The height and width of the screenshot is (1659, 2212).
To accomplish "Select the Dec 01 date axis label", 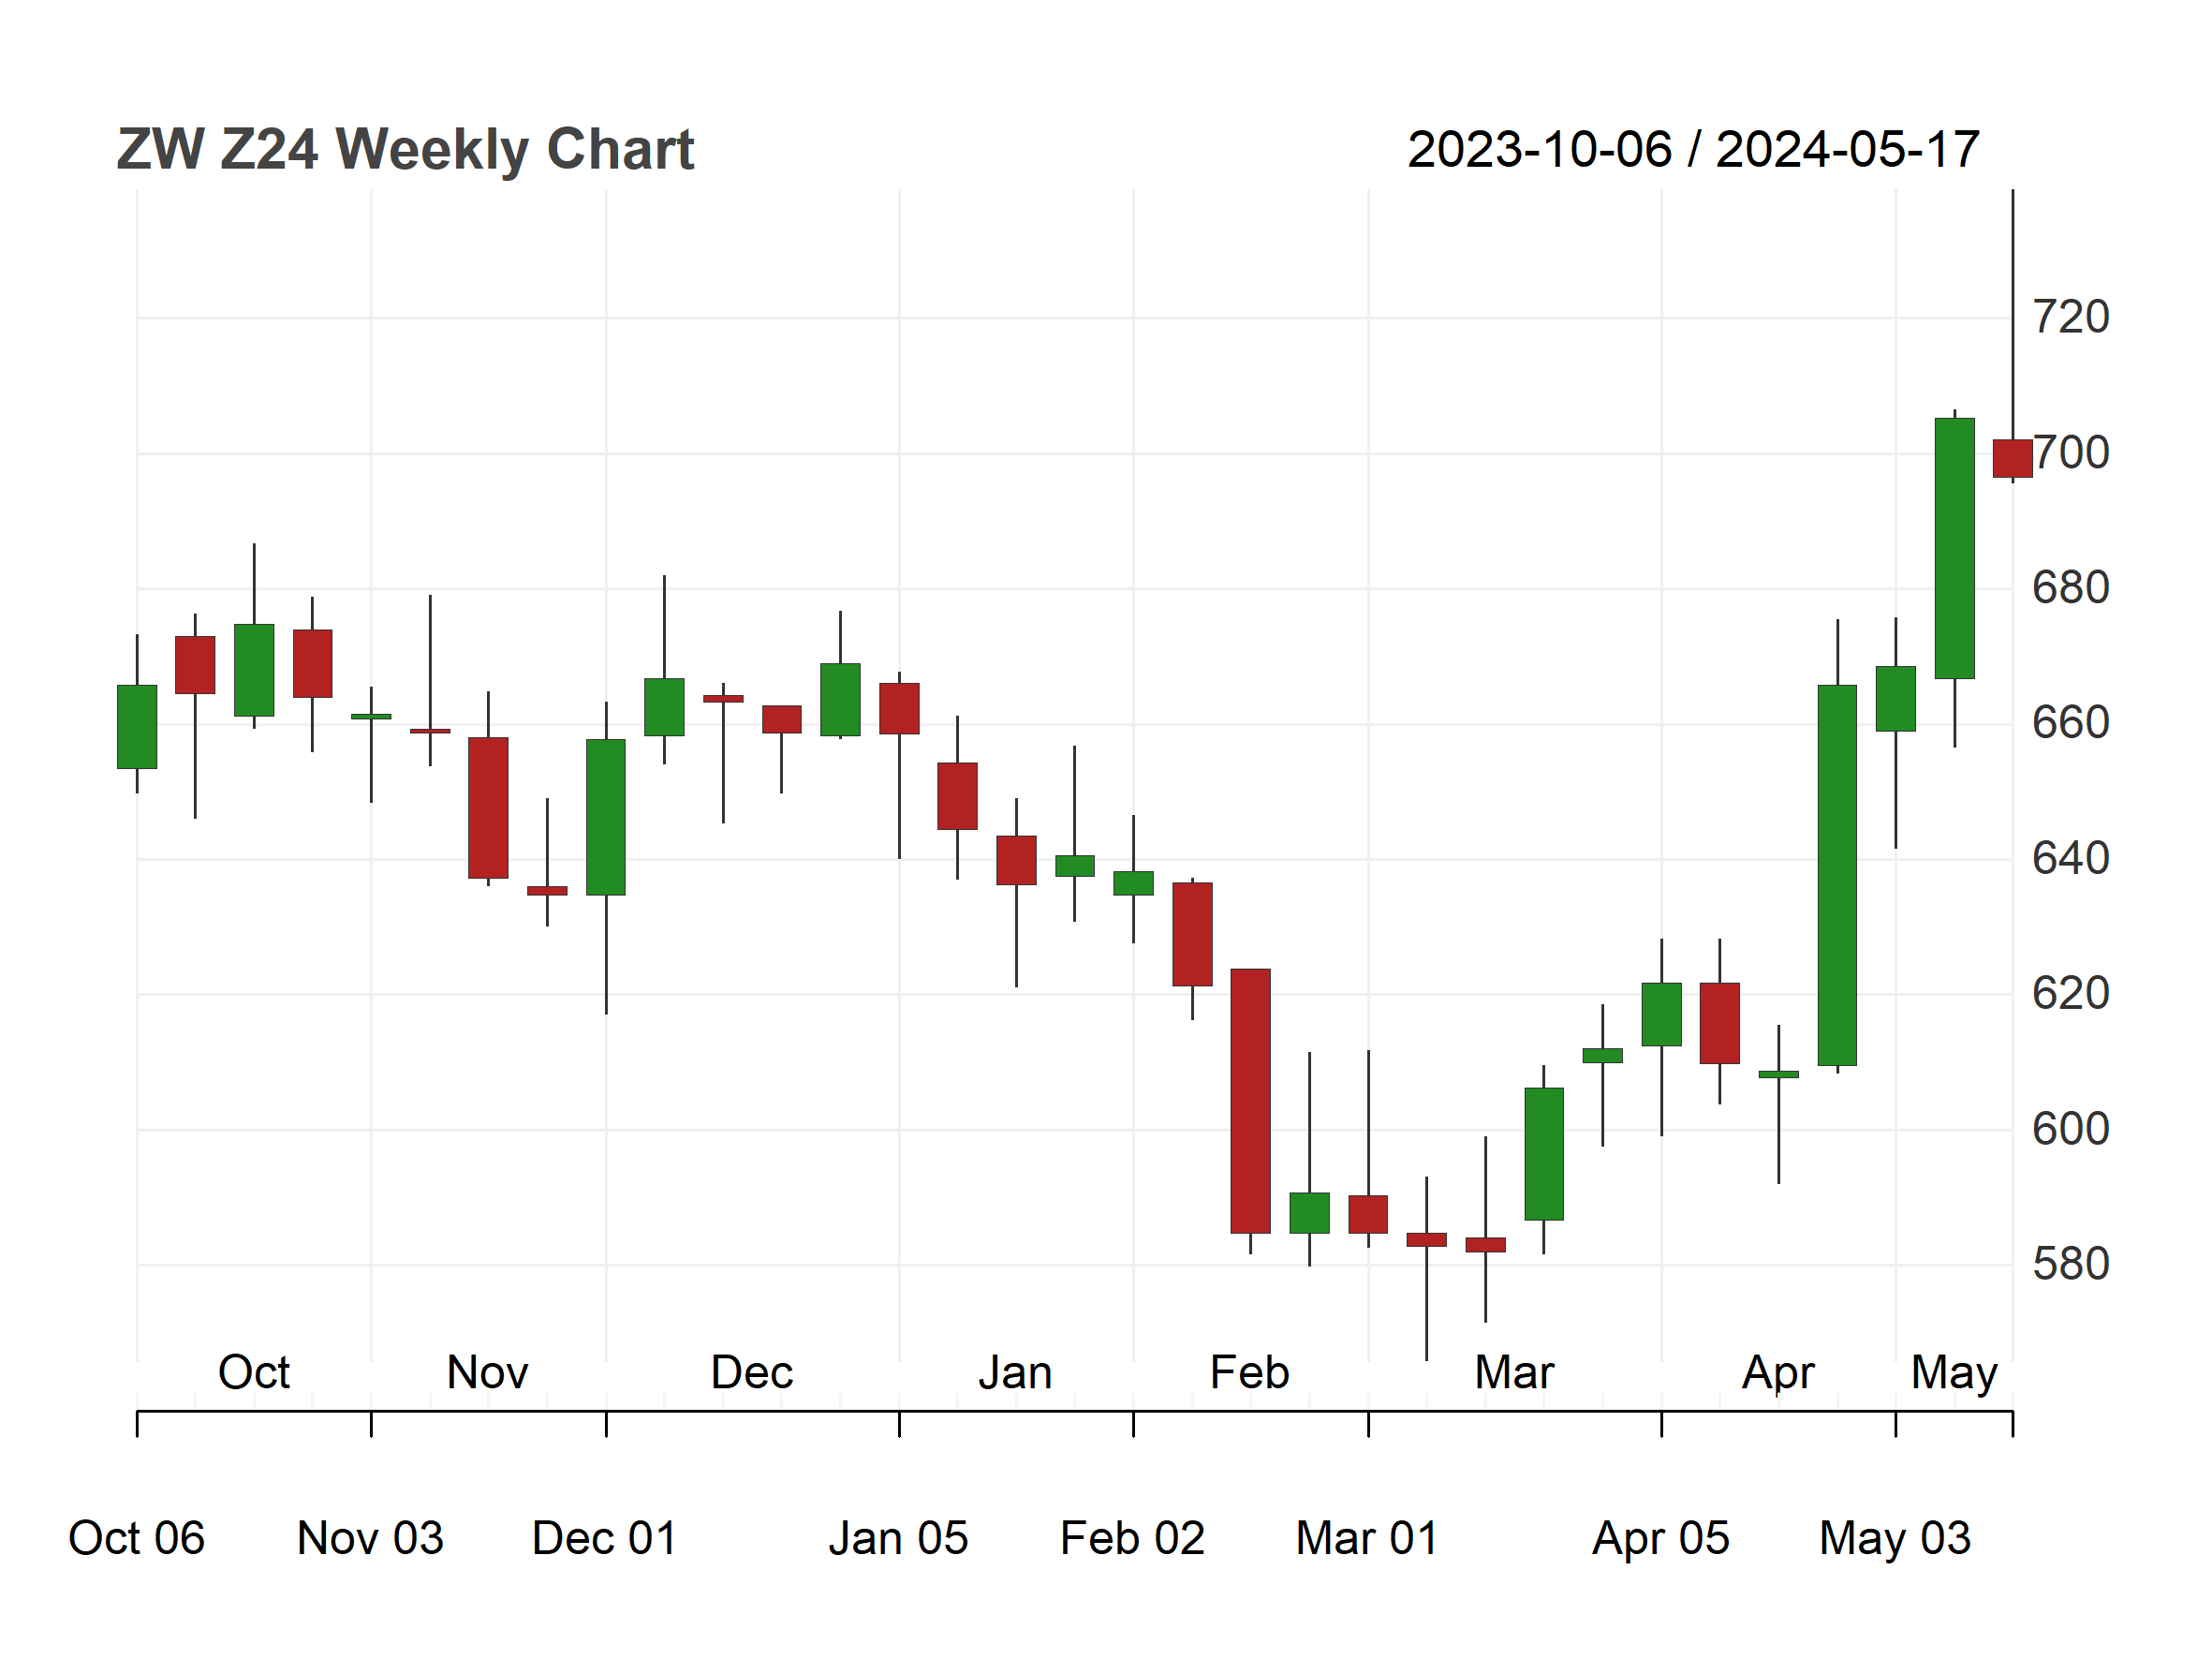I will click(x=605, y=1538).
